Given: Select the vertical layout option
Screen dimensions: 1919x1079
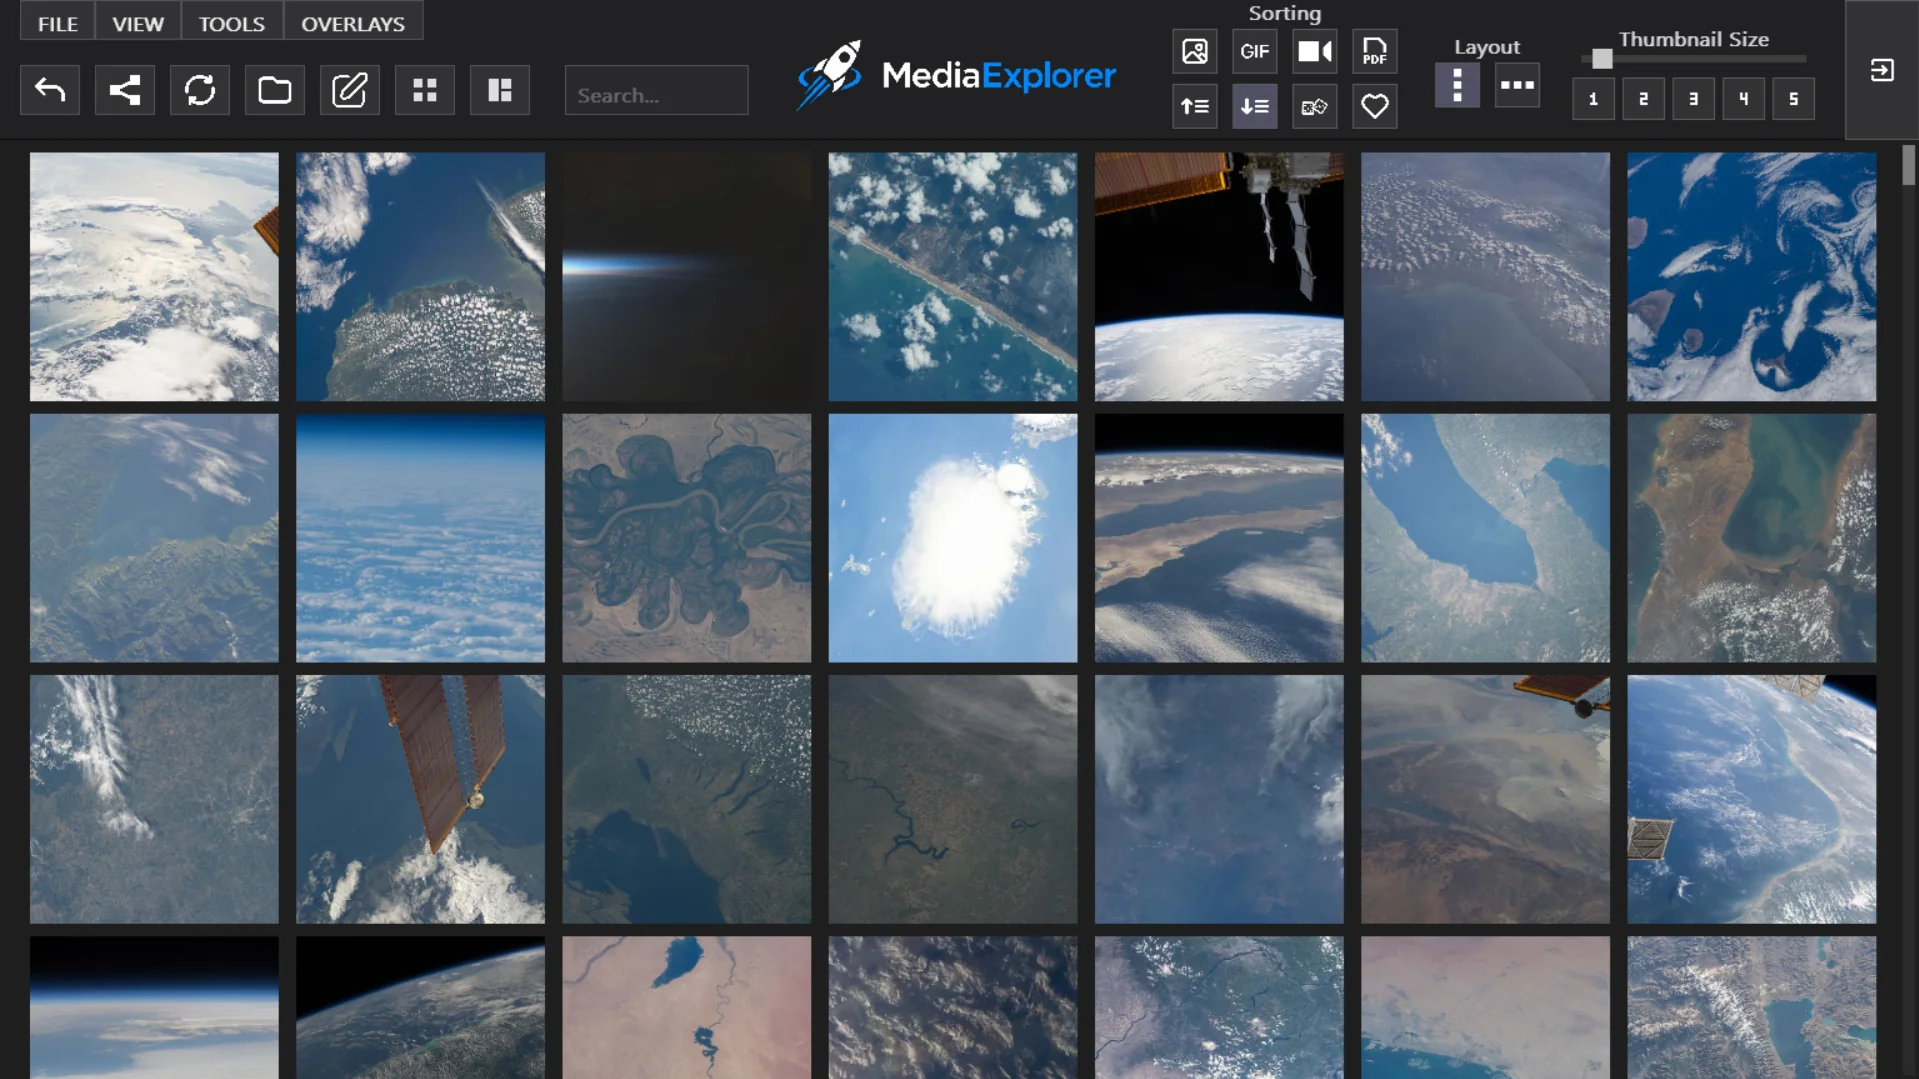Looking at the screenshot, I should tap(1457, 85).
